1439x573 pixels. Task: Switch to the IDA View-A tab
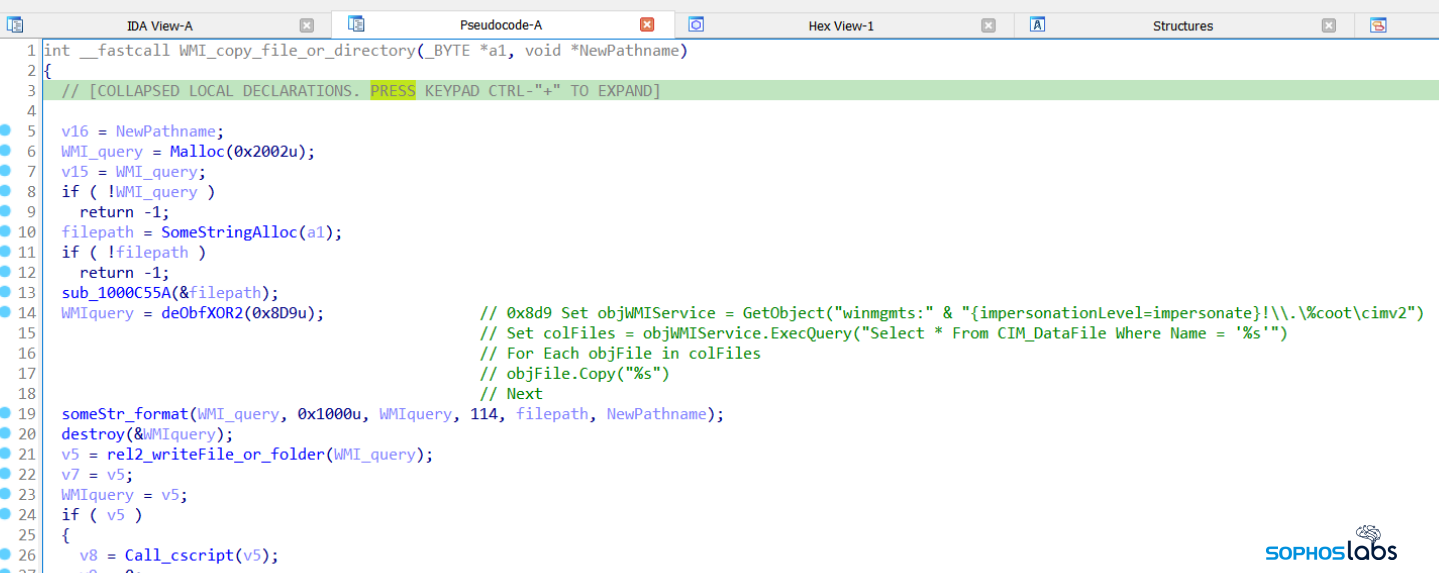[159, 26]
